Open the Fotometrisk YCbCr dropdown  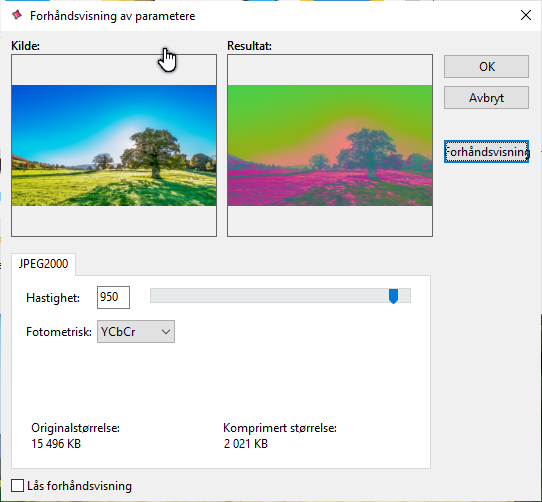coord(136,332)
